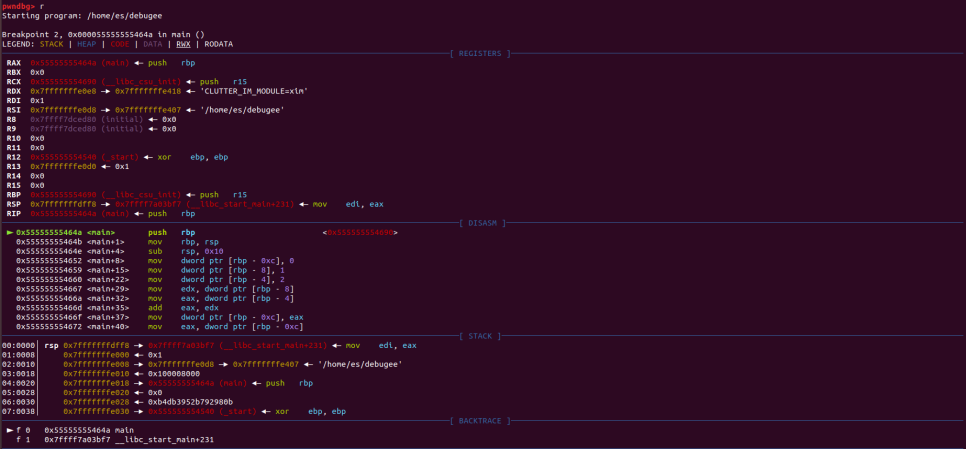The image size is (966, 449).
Task: Click stack address '0x7fffffffe018'
Action: [x=96, y=383]
